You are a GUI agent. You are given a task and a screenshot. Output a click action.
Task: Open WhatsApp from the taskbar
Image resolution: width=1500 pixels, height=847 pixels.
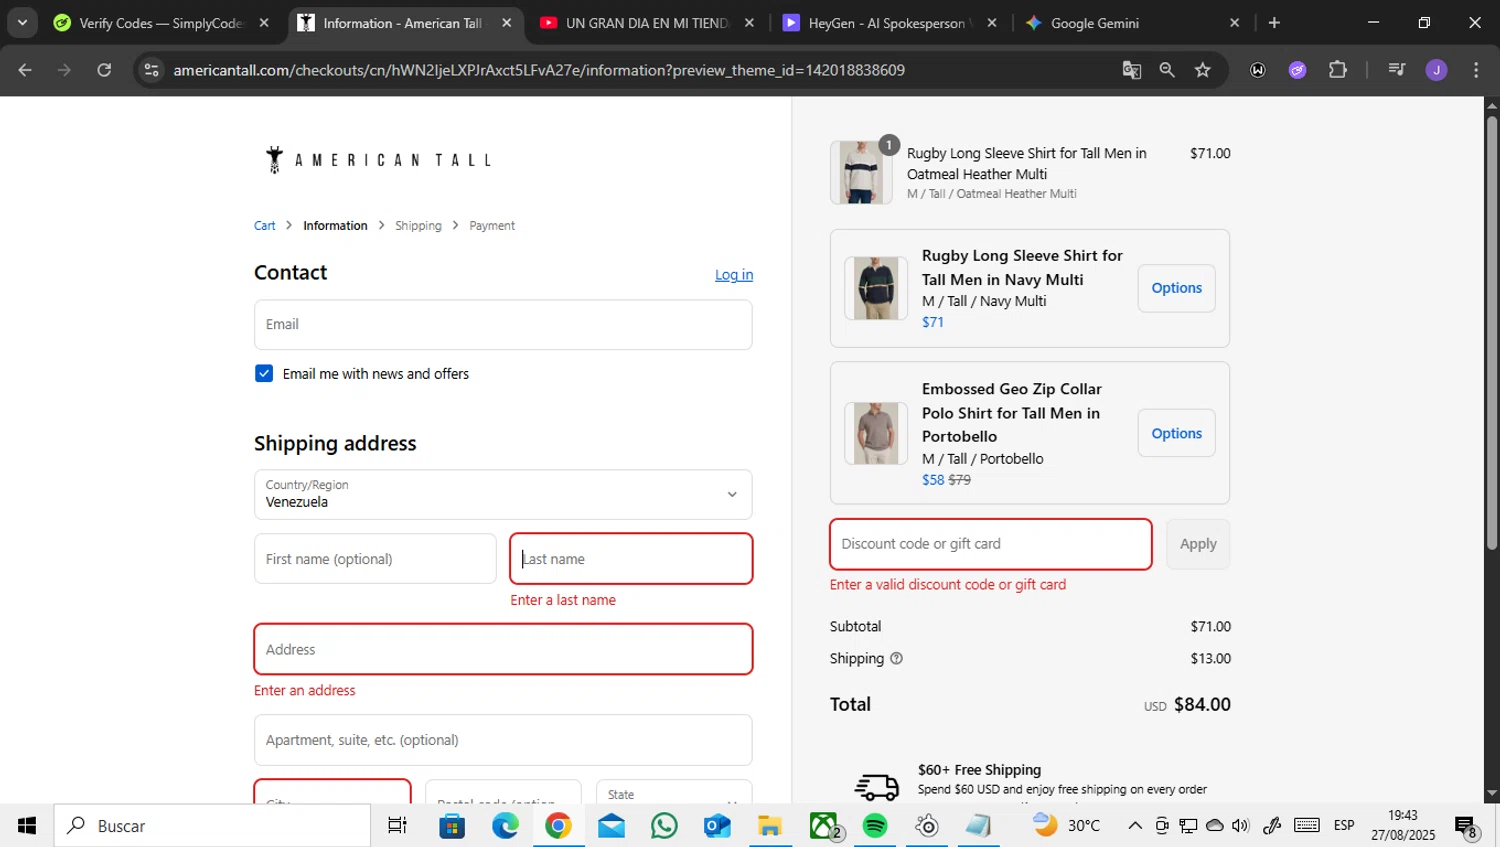tap(664, 826)
